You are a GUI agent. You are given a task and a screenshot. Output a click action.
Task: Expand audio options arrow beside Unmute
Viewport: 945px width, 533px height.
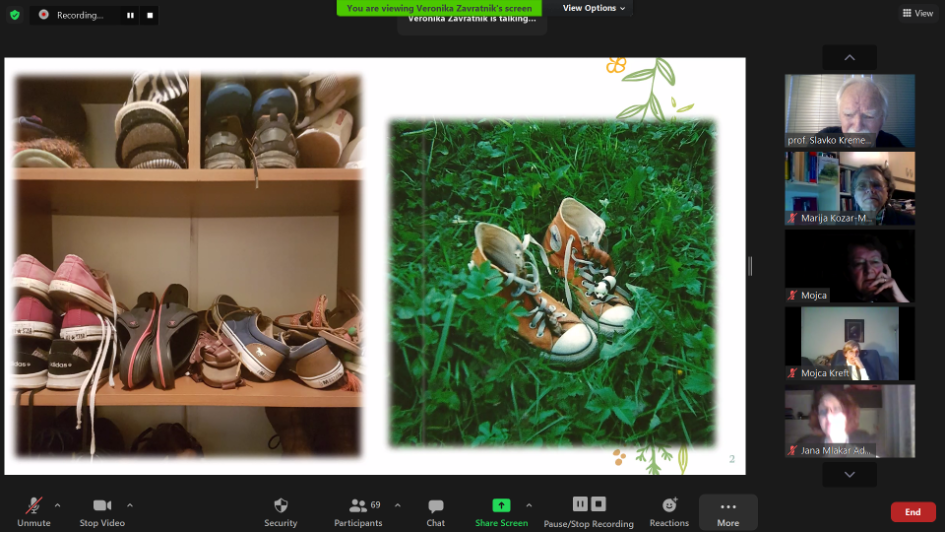57,505
